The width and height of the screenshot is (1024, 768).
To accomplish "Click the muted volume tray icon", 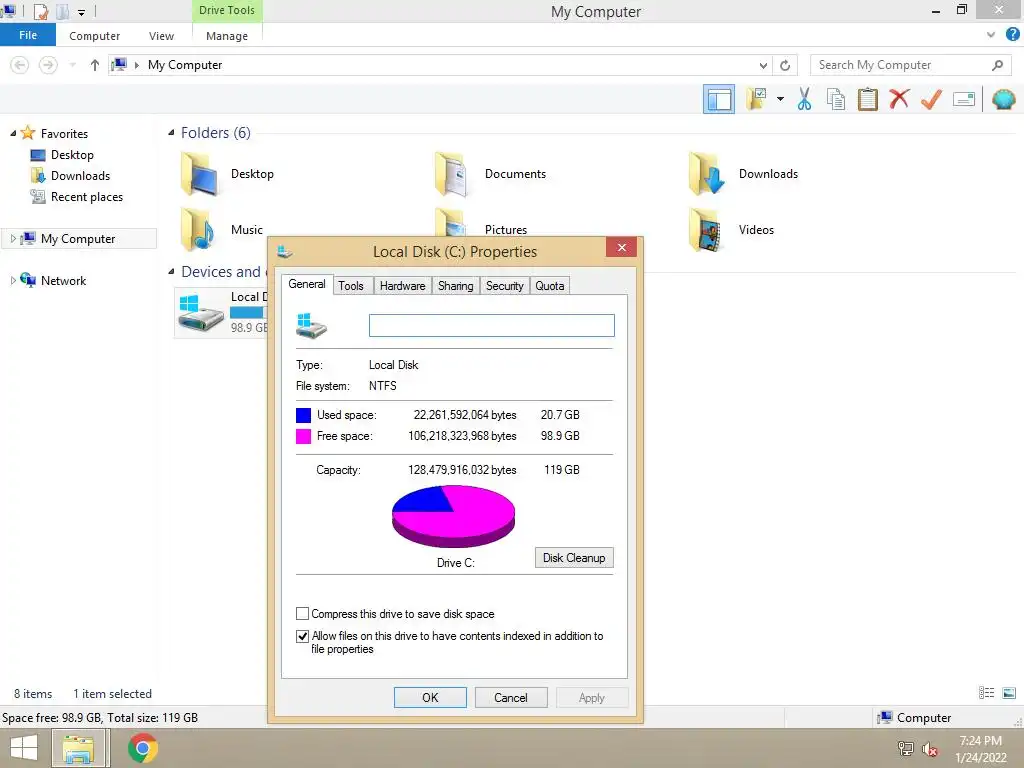I will [x=930, y=748].
